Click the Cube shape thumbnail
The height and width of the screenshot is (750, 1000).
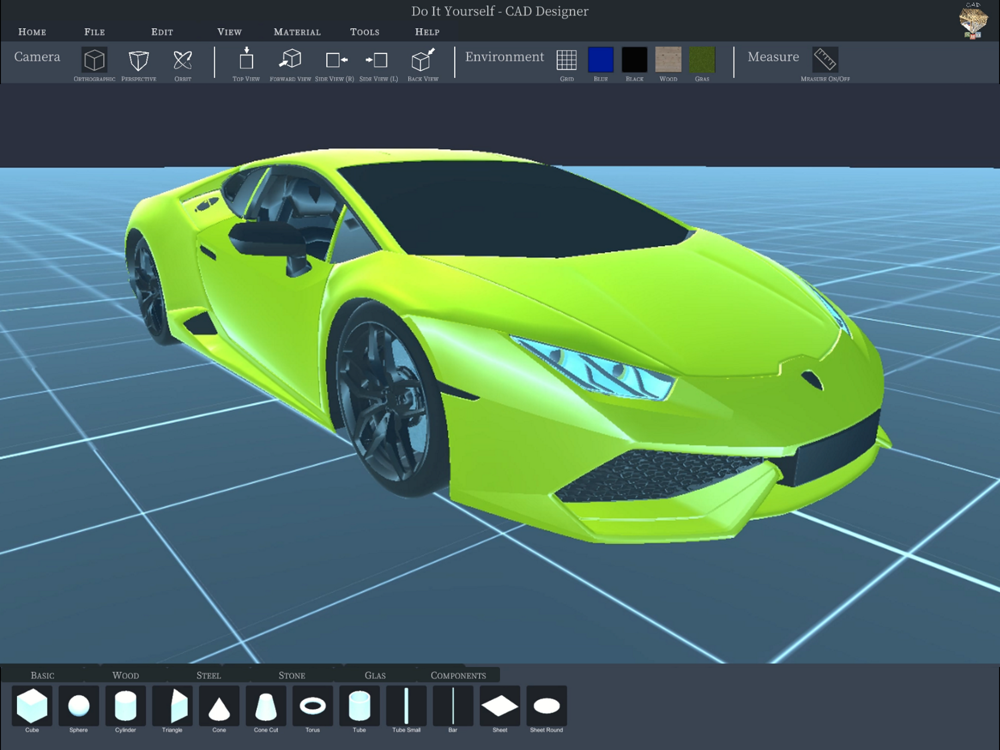[32, 706]
